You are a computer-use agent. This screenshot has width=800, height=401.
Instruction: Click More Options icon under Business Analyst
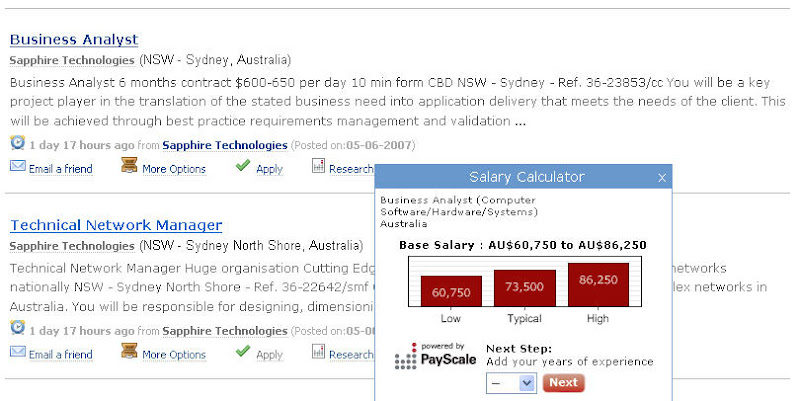129,167
